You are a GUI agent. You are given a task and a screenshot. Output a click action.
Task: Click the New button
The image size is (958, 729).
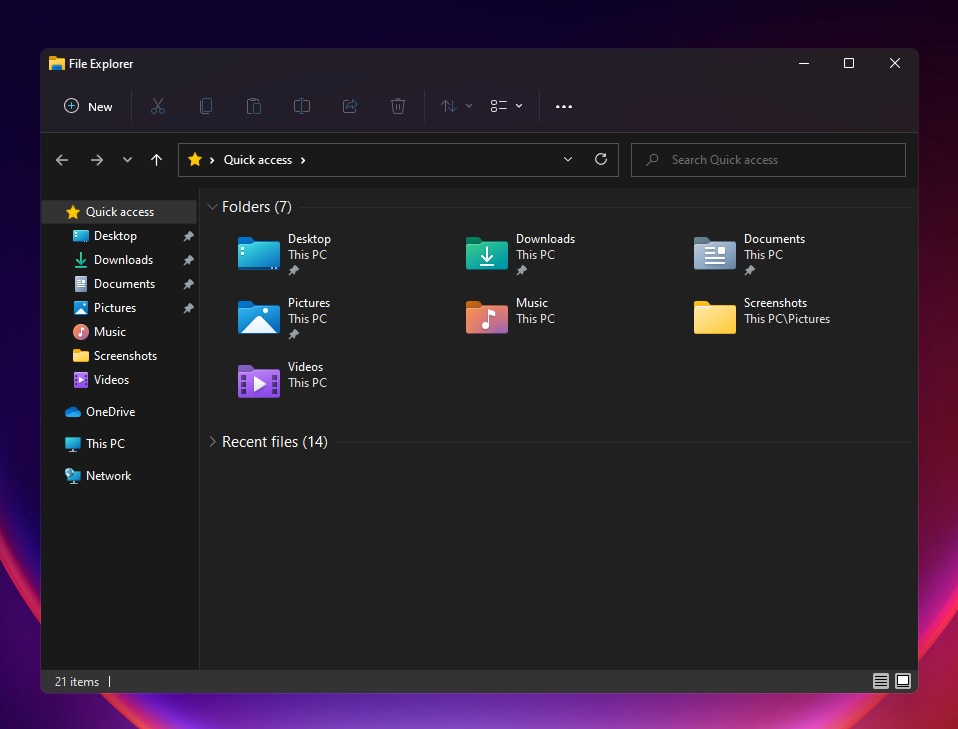tap(88, 106)
